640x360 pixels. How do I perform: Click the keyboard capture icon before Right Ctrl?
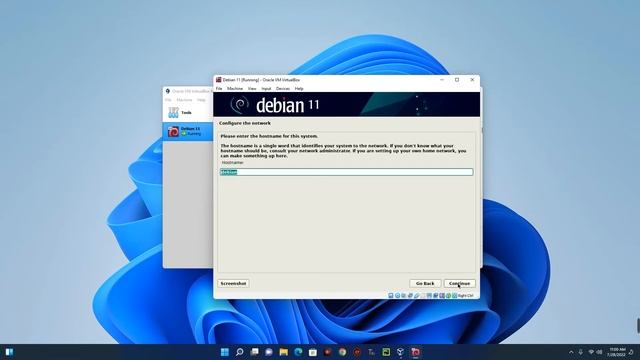454,296
